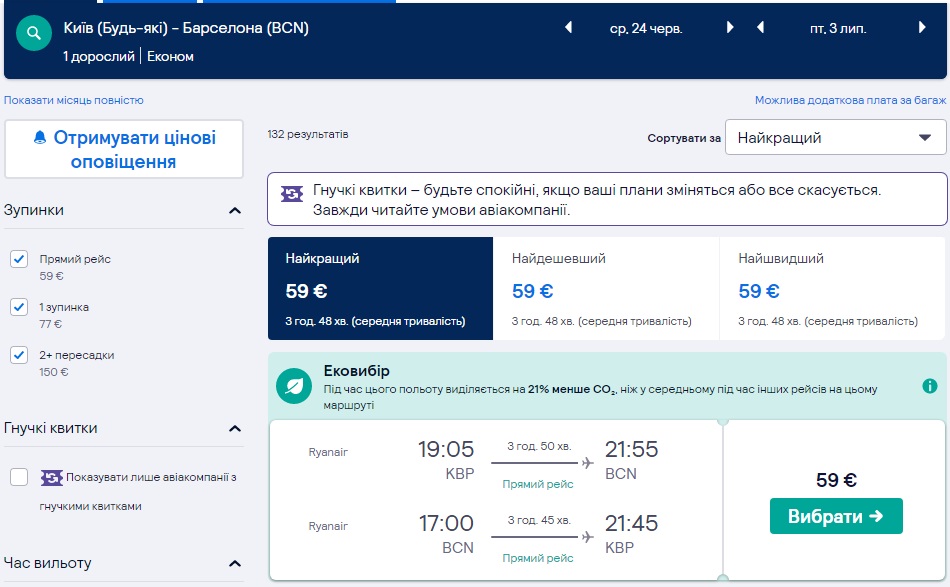Switch to the Найдешевший tab
950x587 pixels.
[606, 290]
